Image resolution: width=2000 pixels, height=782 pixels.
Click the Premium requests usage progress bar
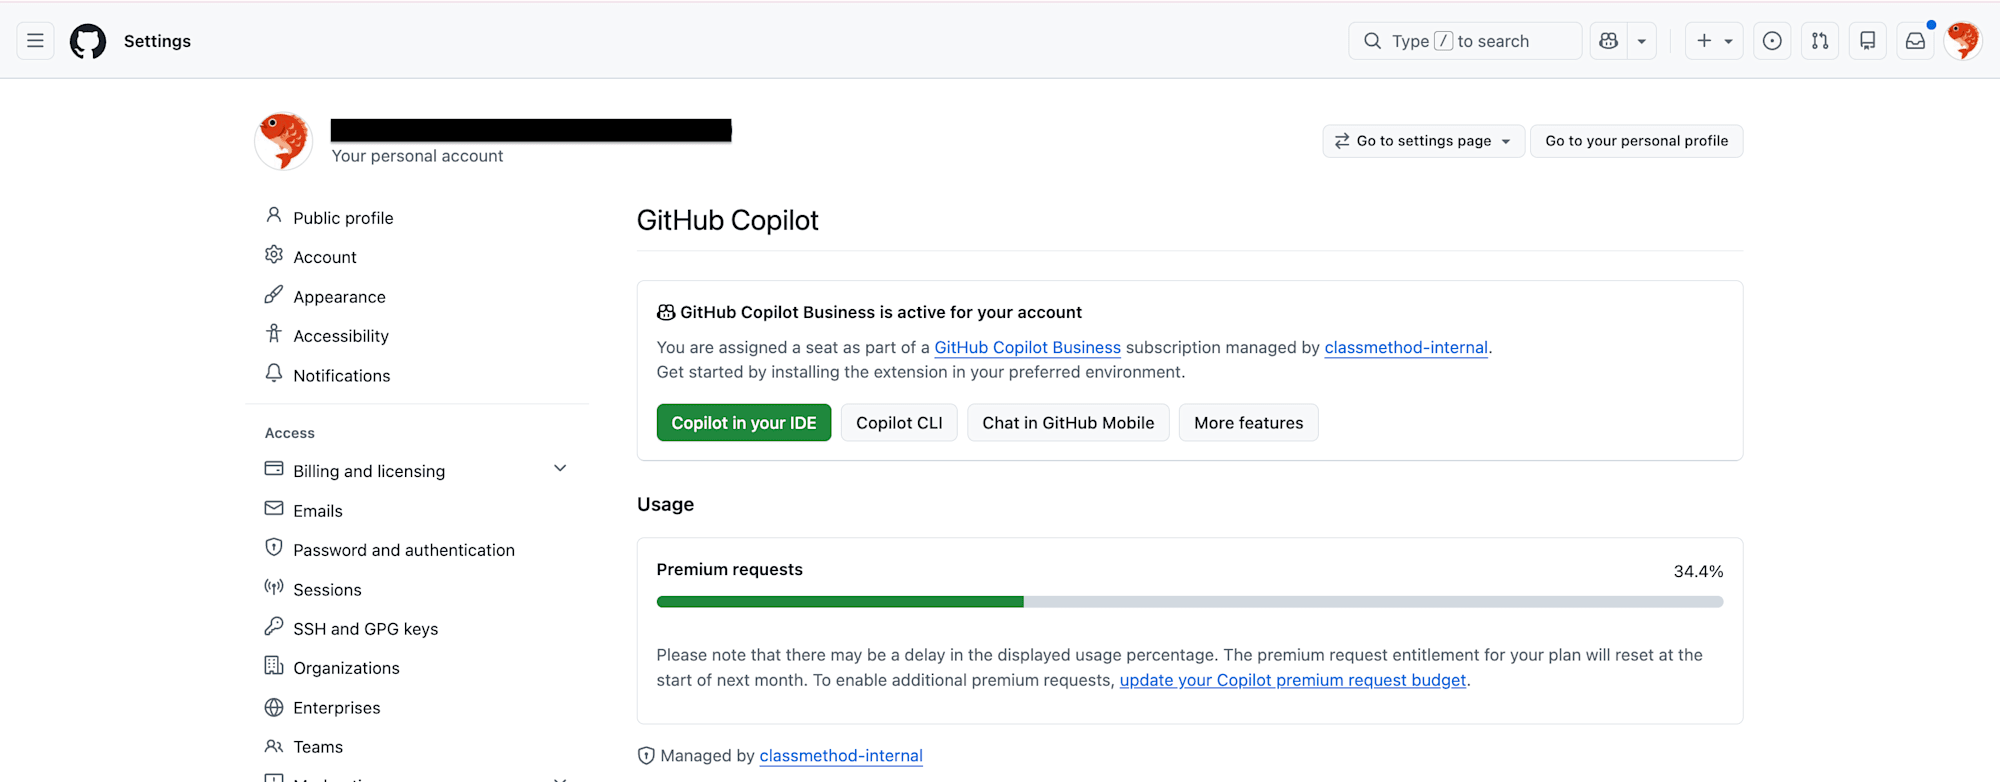[x=1189, y=602]
